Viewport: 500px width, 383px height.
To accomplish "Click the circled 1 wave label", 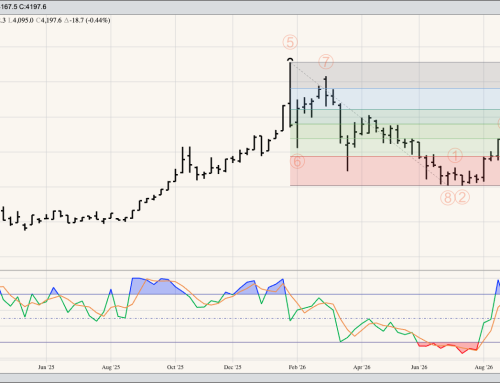I will coord(455,155).
